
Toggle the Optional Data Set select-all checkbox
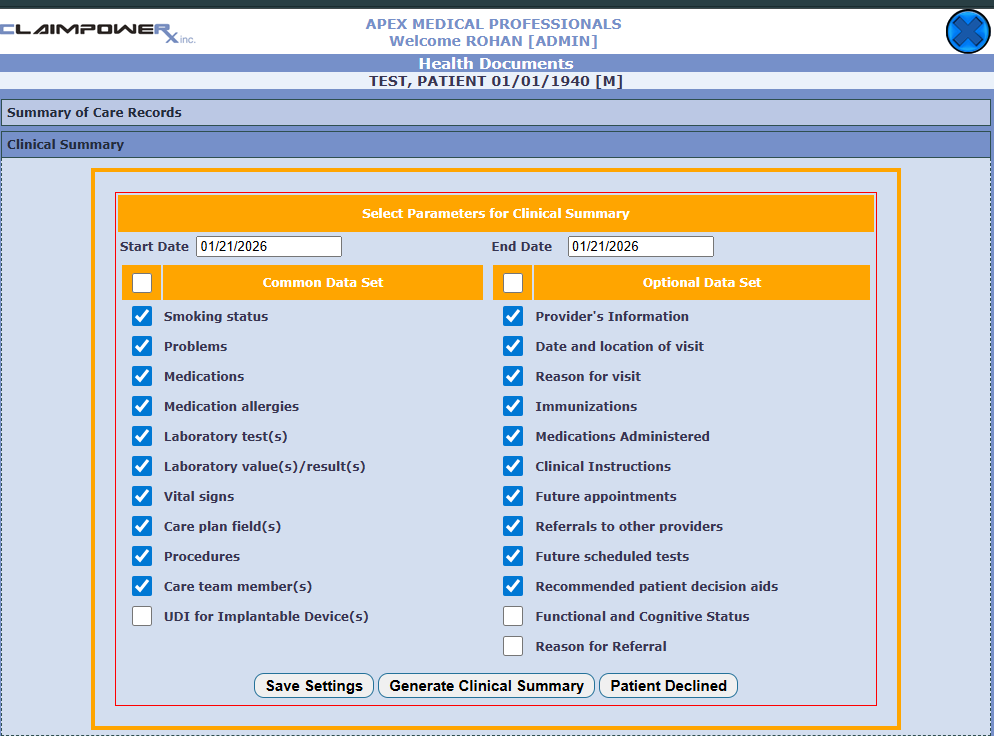(x=513, y=283)
